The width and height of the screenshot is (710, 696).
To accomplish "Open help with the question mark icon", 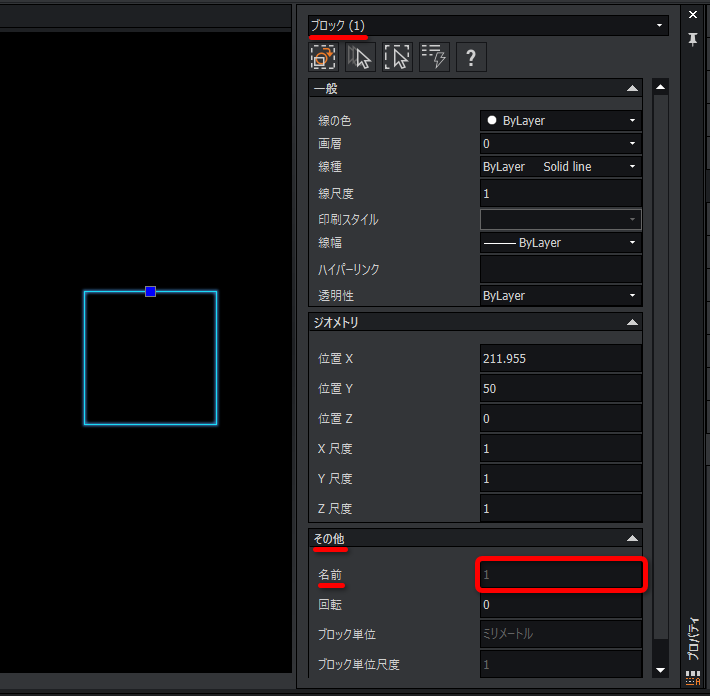I will pos(471,57).
